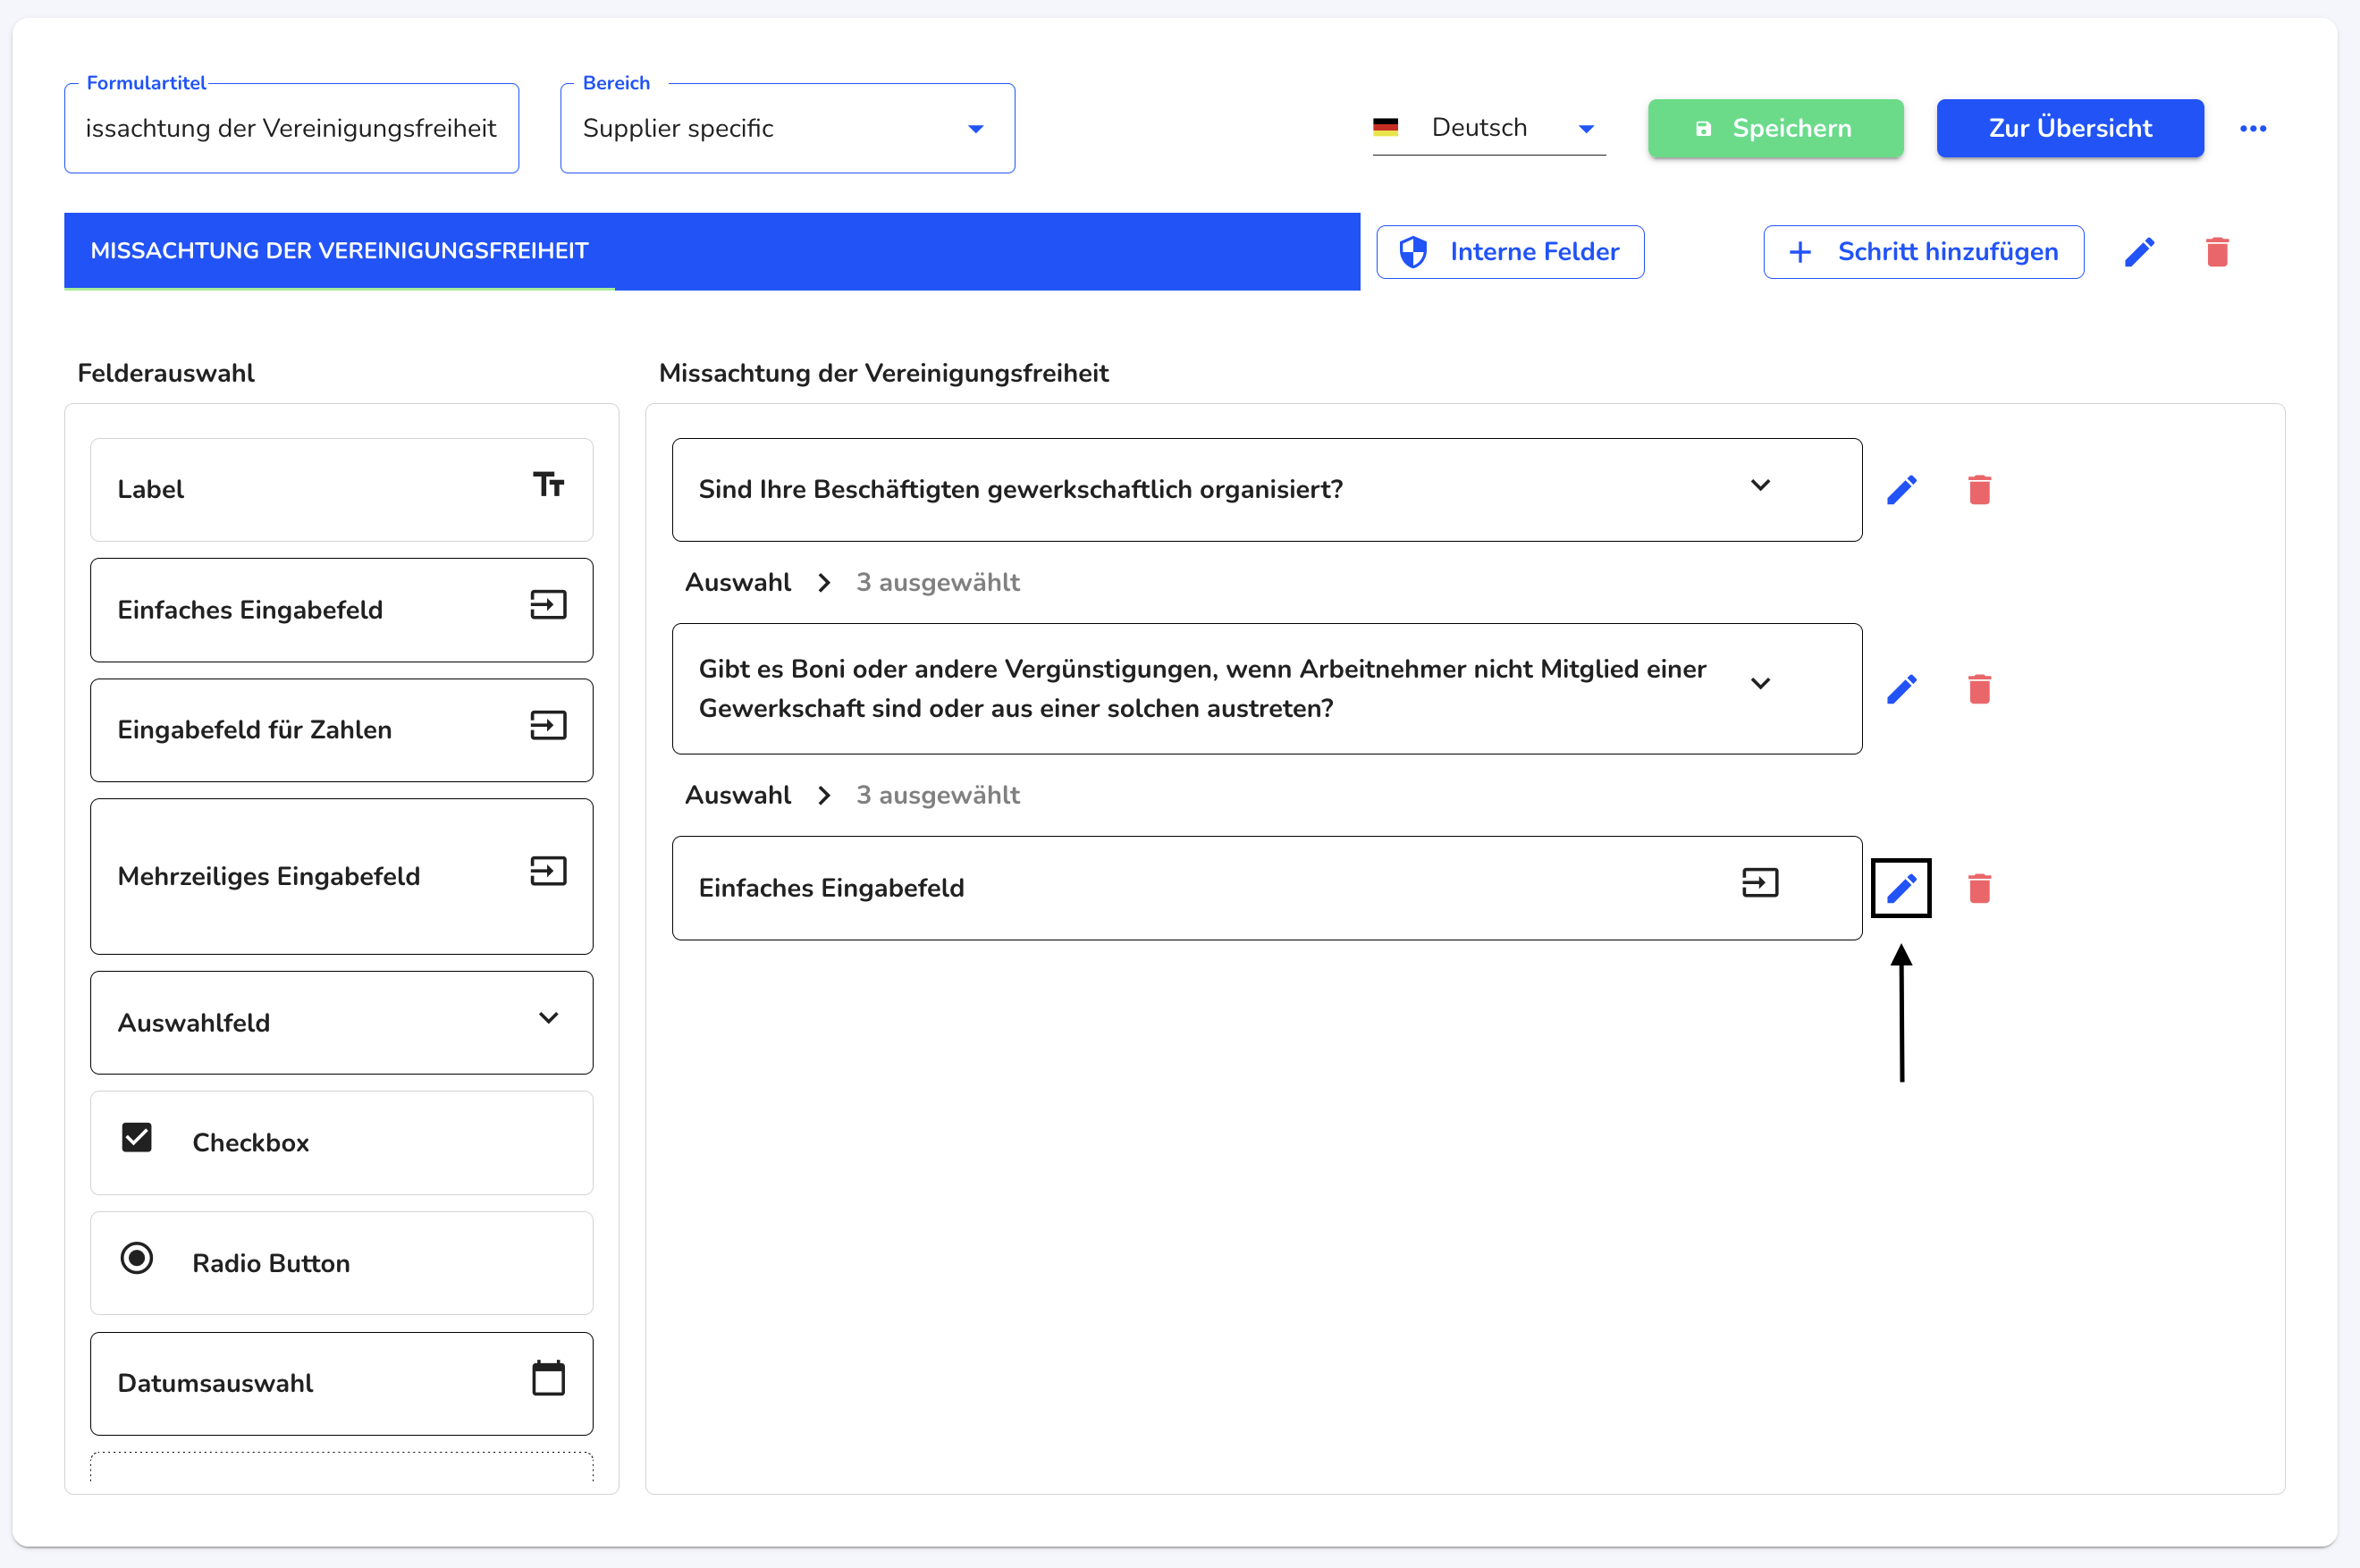Edit the step using blue pencil icon

point(2139,252)
